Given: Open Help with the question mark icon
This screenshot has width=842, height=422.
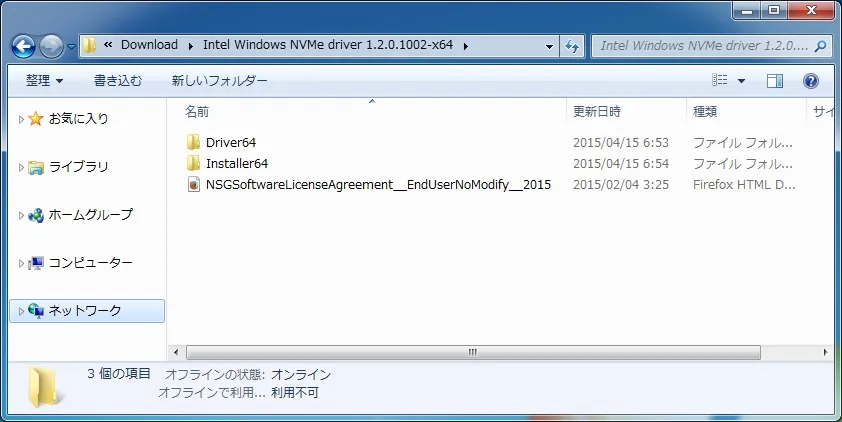Looking at the screenshot, I should [x=810, y=81].
